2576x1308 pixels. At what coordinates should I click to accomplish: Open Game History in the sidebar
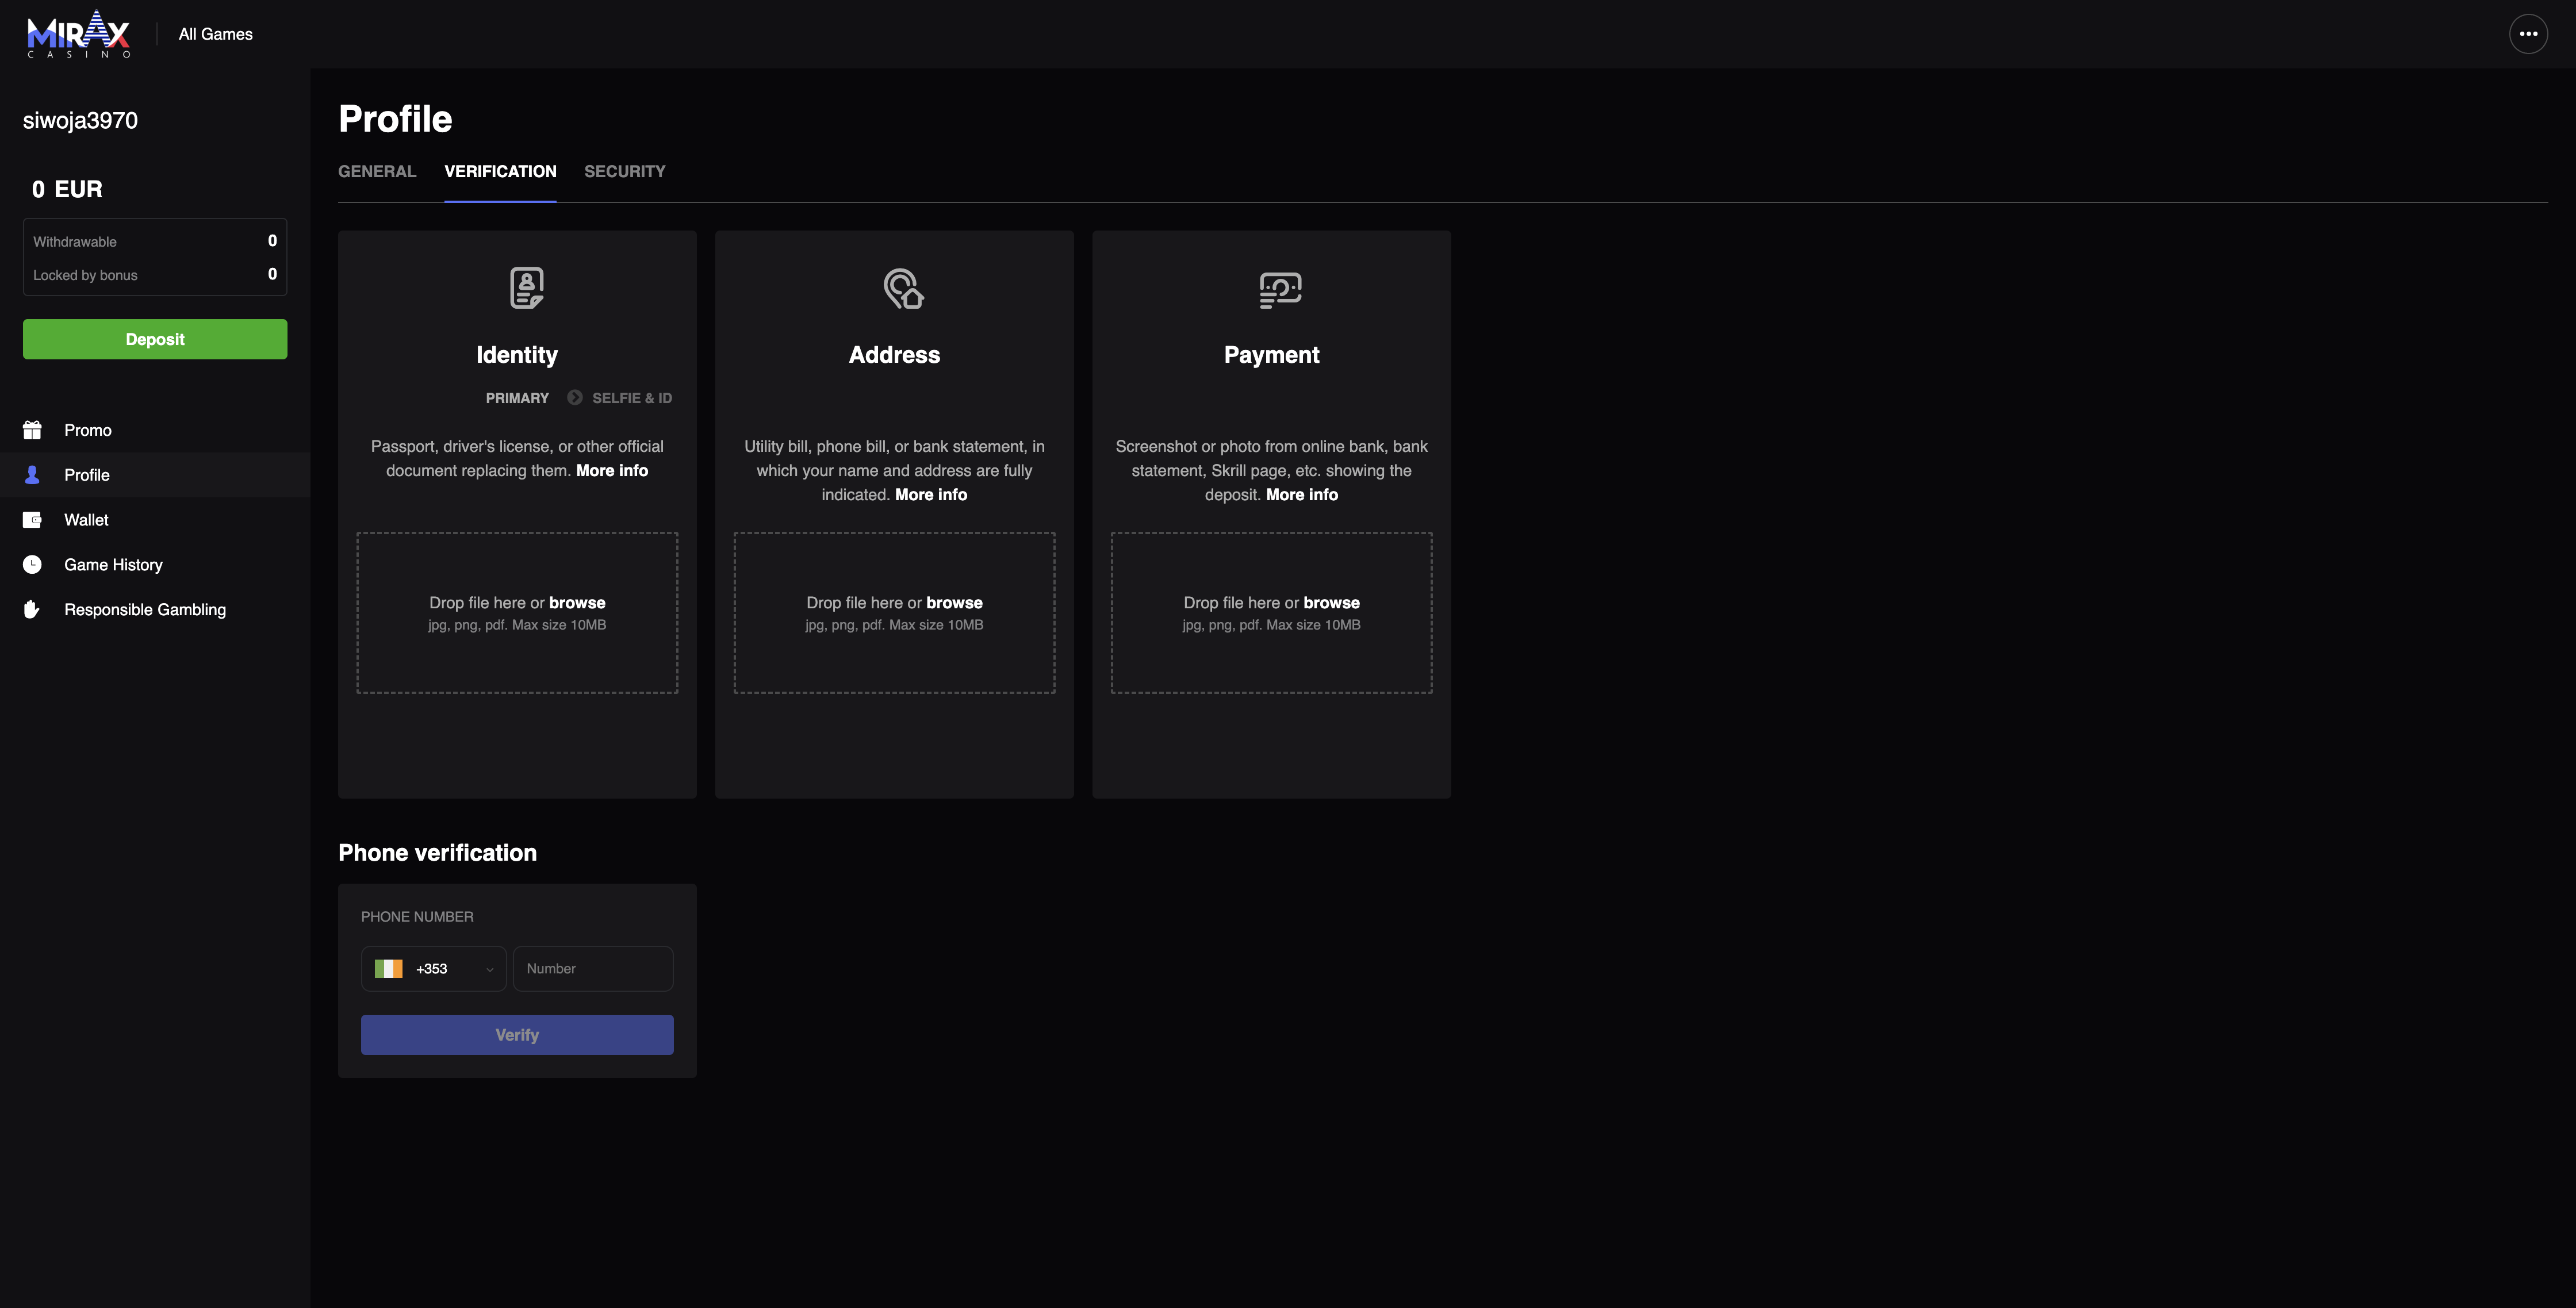(x=155, y=565)
